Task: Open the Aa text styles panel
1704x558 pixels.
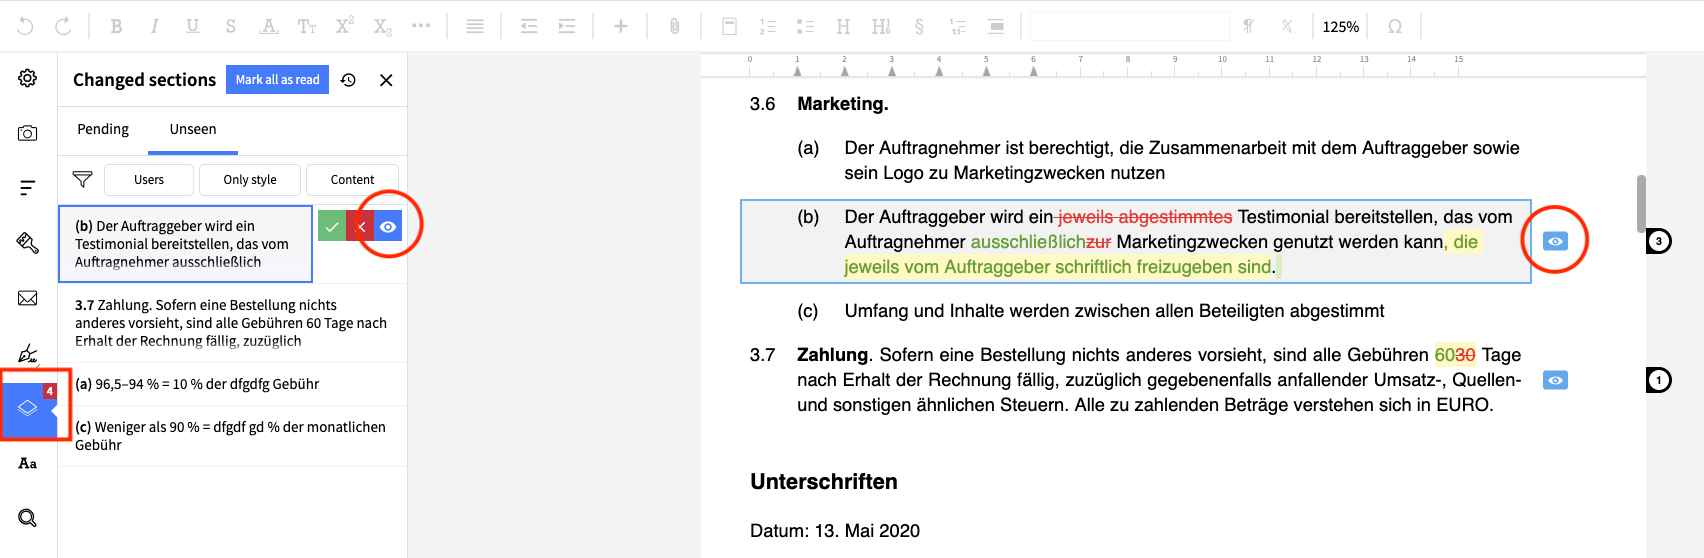Action: (28, 463)
